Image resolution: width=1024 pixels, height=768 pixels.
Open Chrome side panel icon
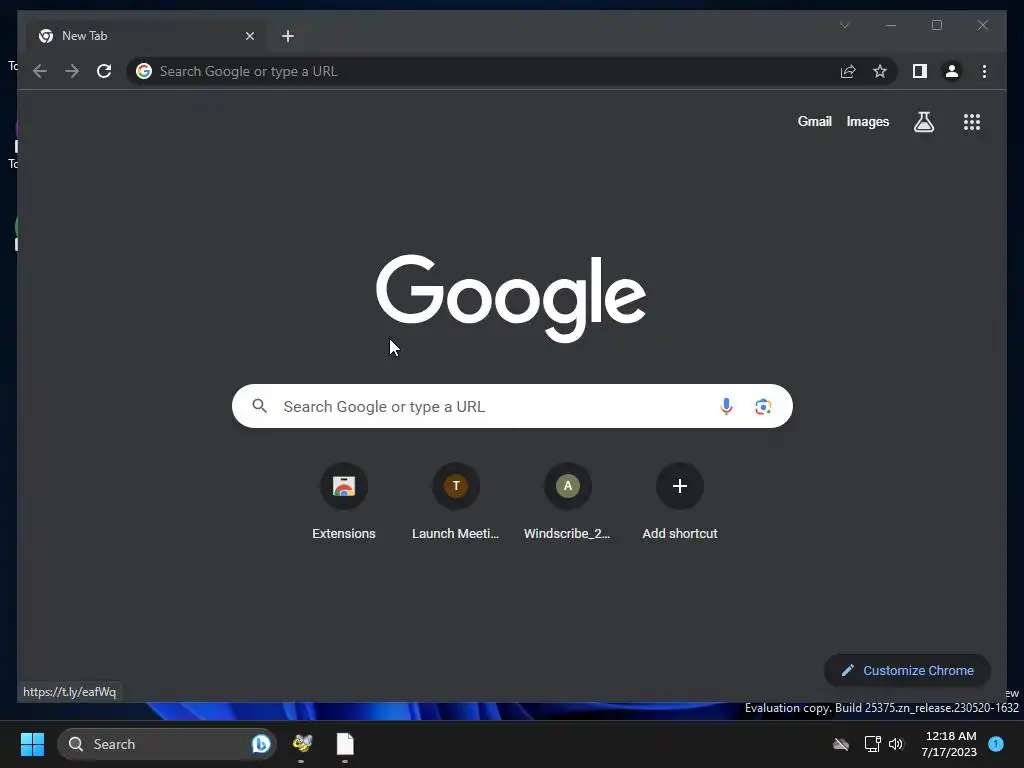920,71
